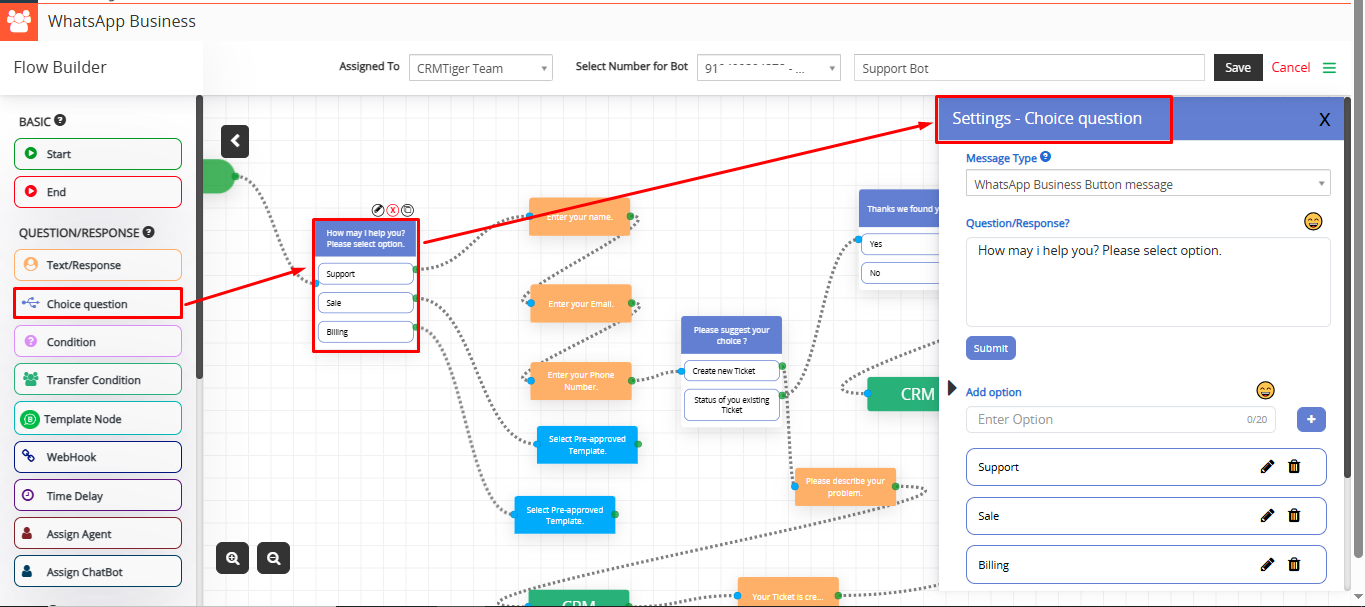
Task: Click the help icon next to Message Type
Action: tap(1046, 157)
